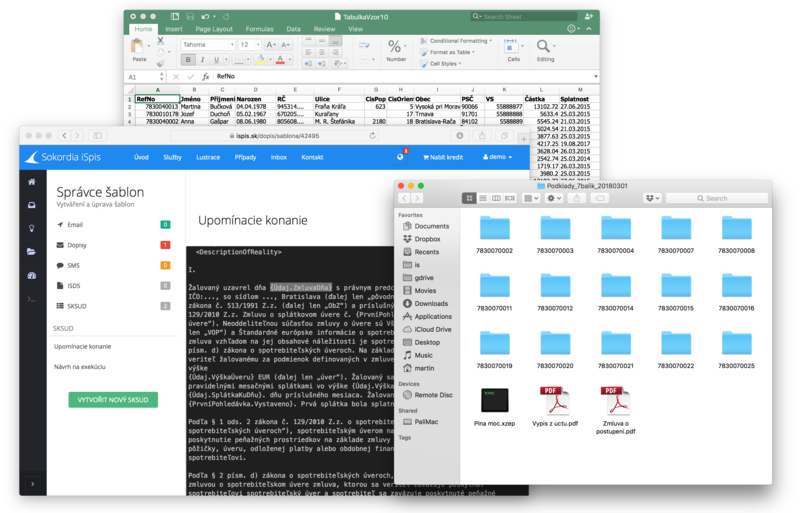Image resolution: width=800 pixels, height=513 pixels.
Task: Click the Vytvořit nový SKSUD button
Action: click(113, 400)
